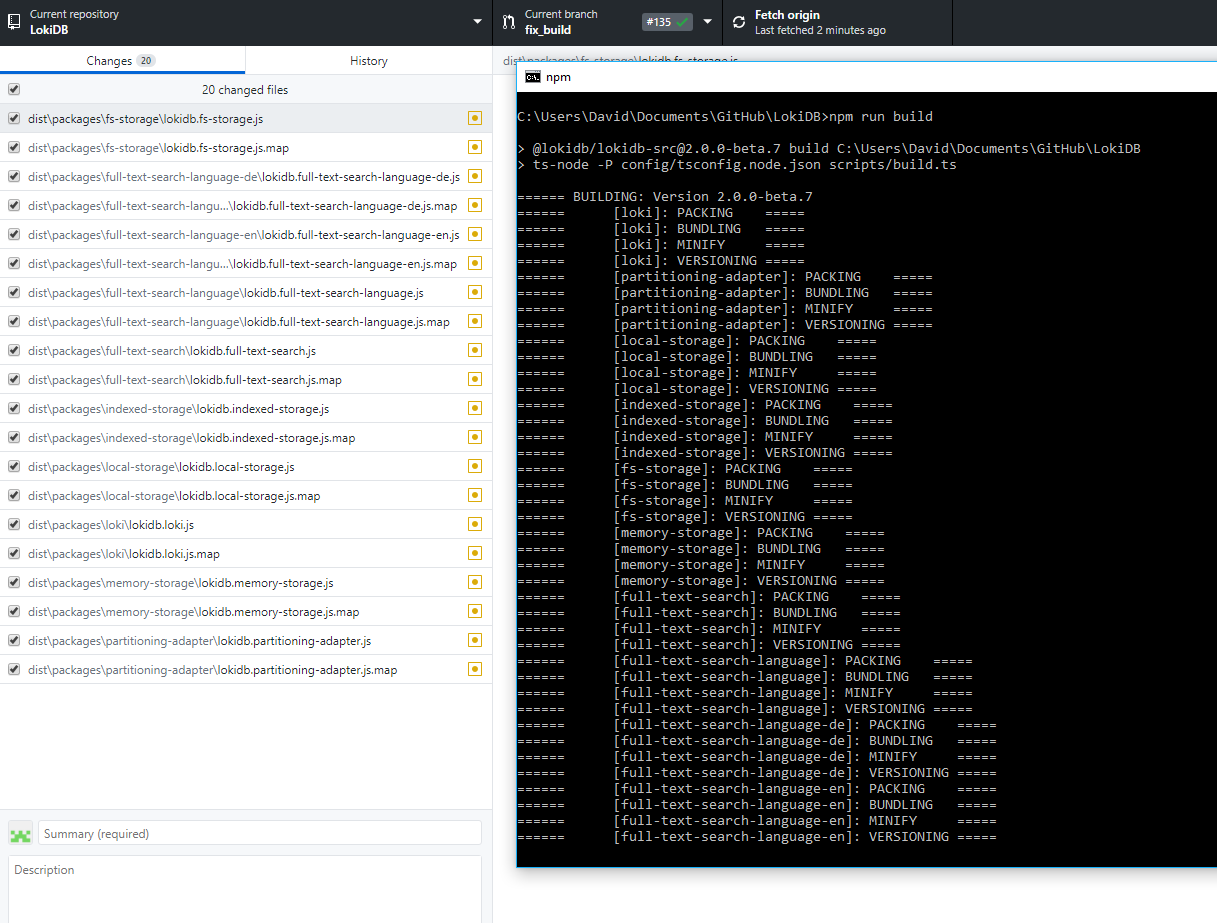Uncheck lokidb.full-text-search-language-de.js checkbox
This screenshot has height=923, width=1217.
click(x=14, y=176)
